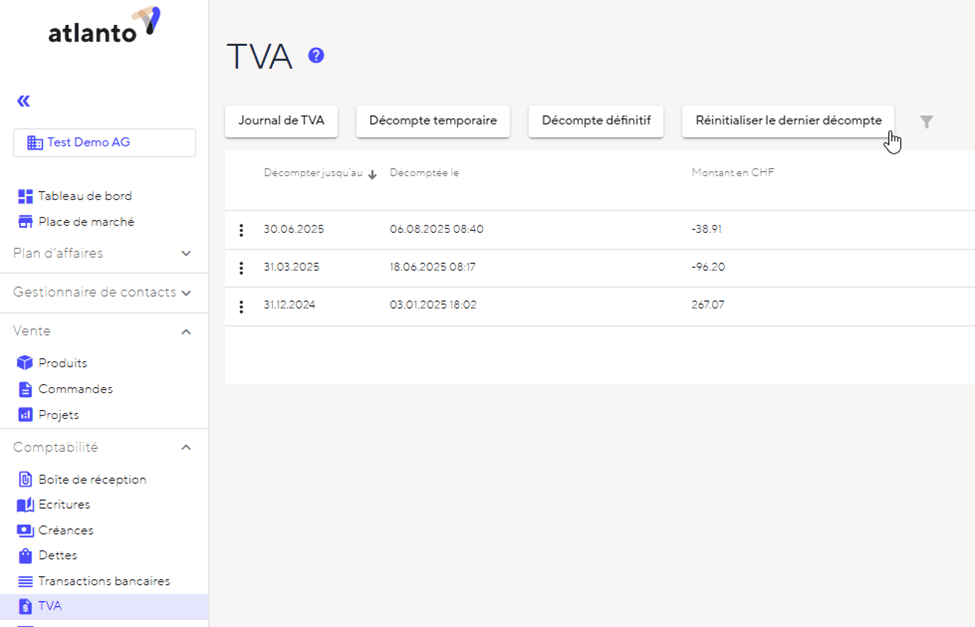
Task: Sort by the Décompter jusqu'au arrow
Action: pos(372,174)
